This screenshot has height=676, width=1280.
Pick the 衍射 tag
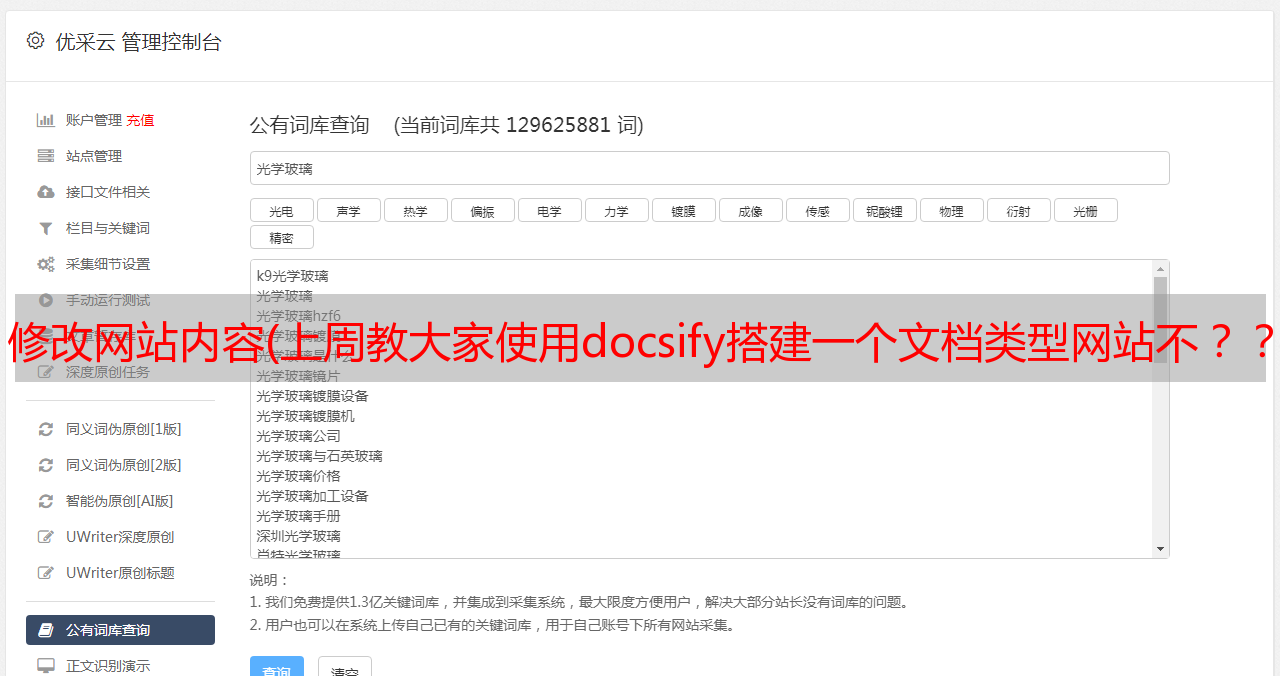1018,210
